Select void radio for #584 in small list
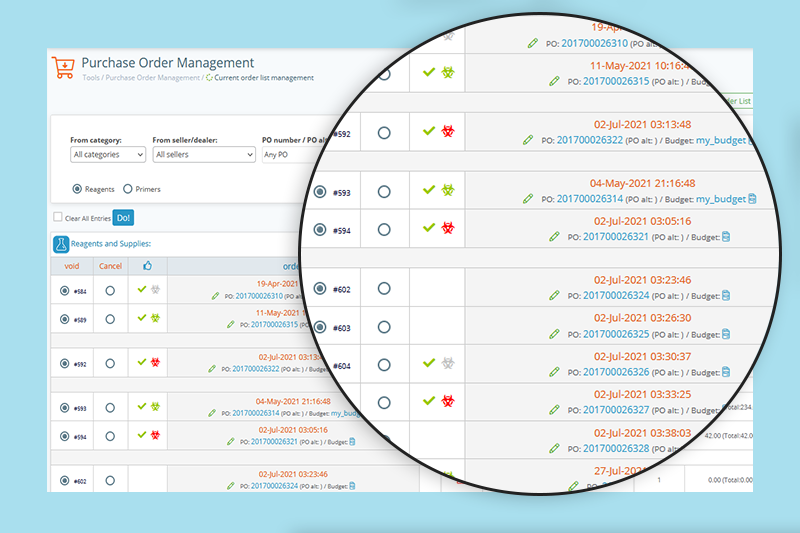 point(64,291)
